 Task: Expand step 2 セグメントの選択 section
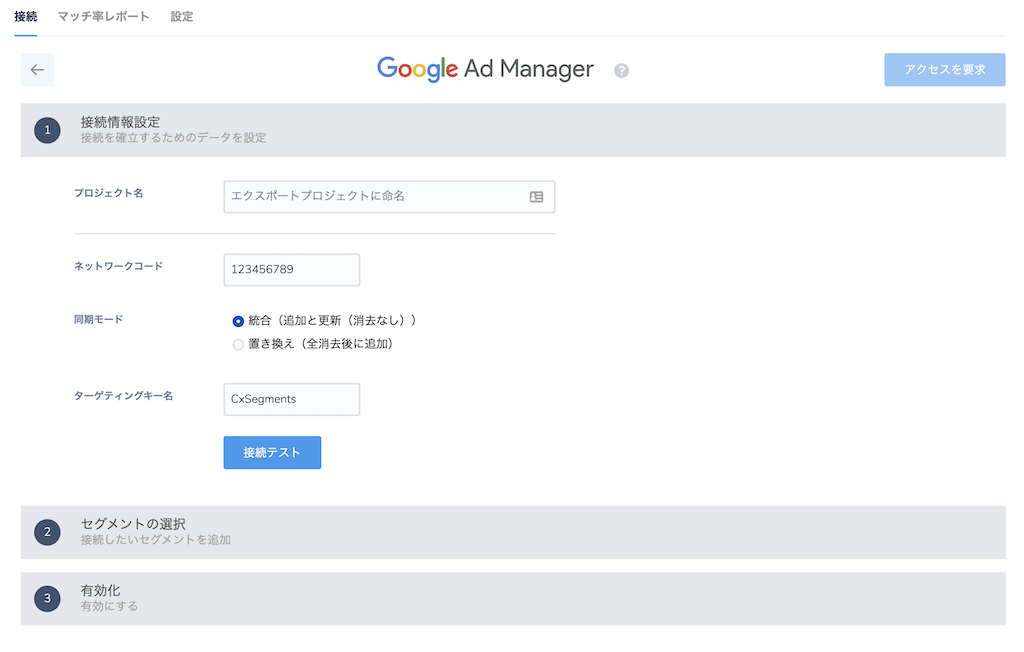(x=513, y=532)
